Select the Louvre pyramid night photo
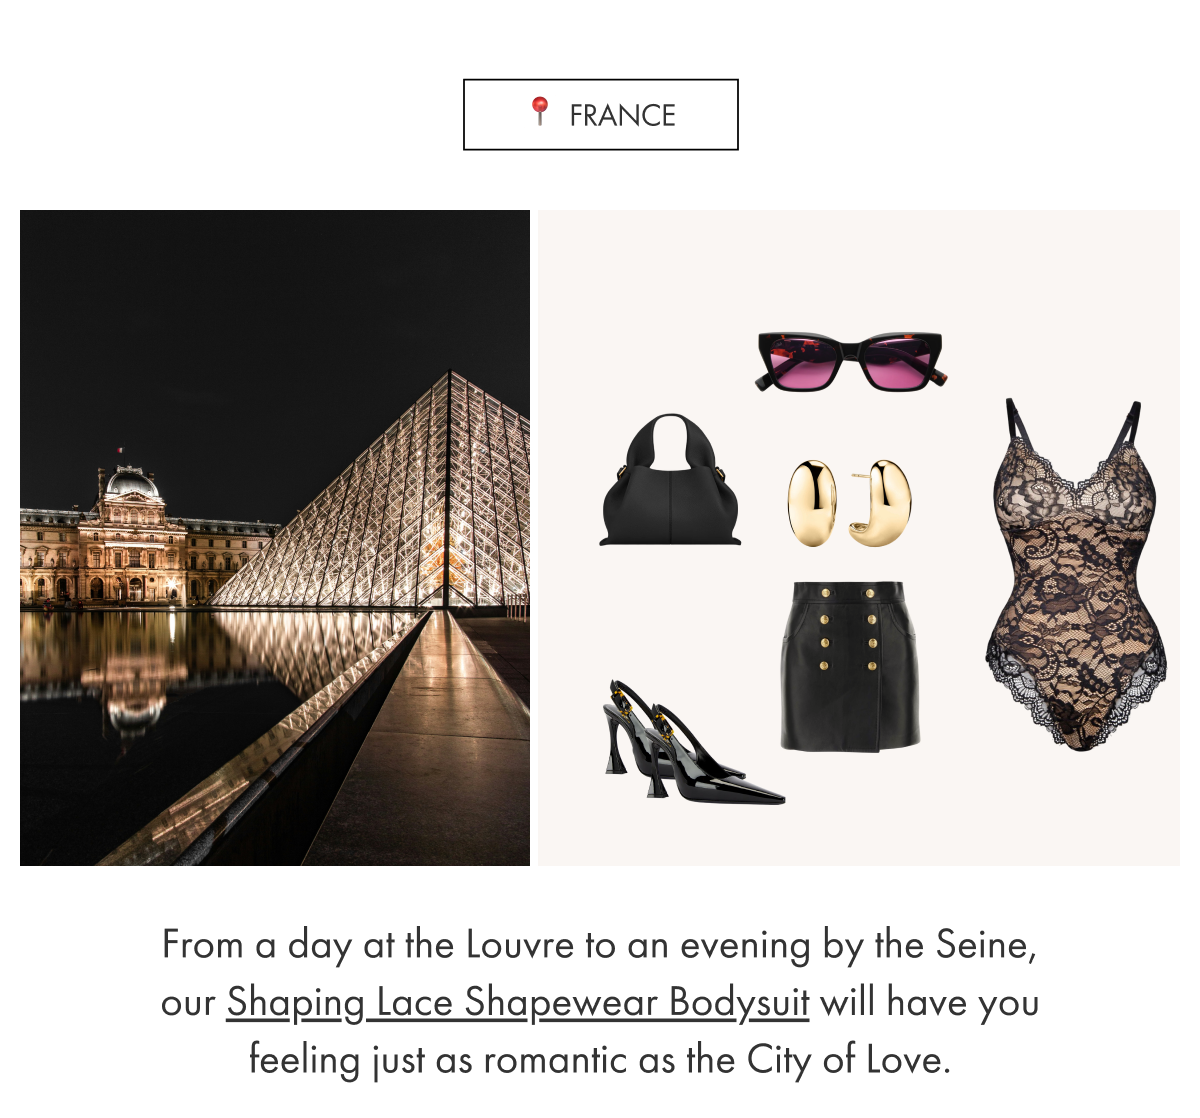The image size is (1200, 1118). coord(275,538)
